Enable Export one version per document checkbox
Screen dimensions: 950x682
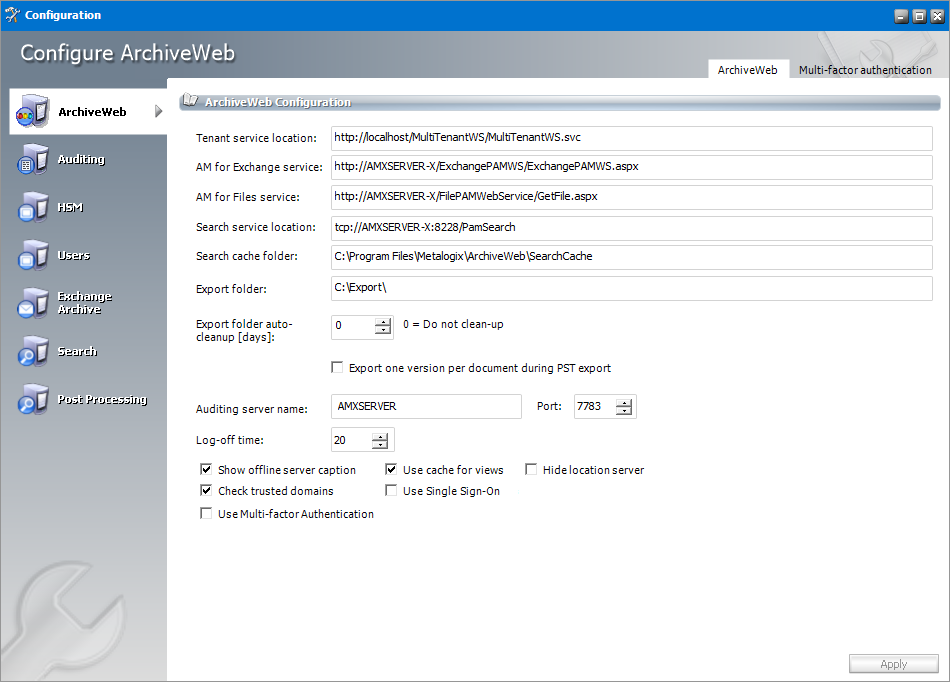click(x=337, y=368)
